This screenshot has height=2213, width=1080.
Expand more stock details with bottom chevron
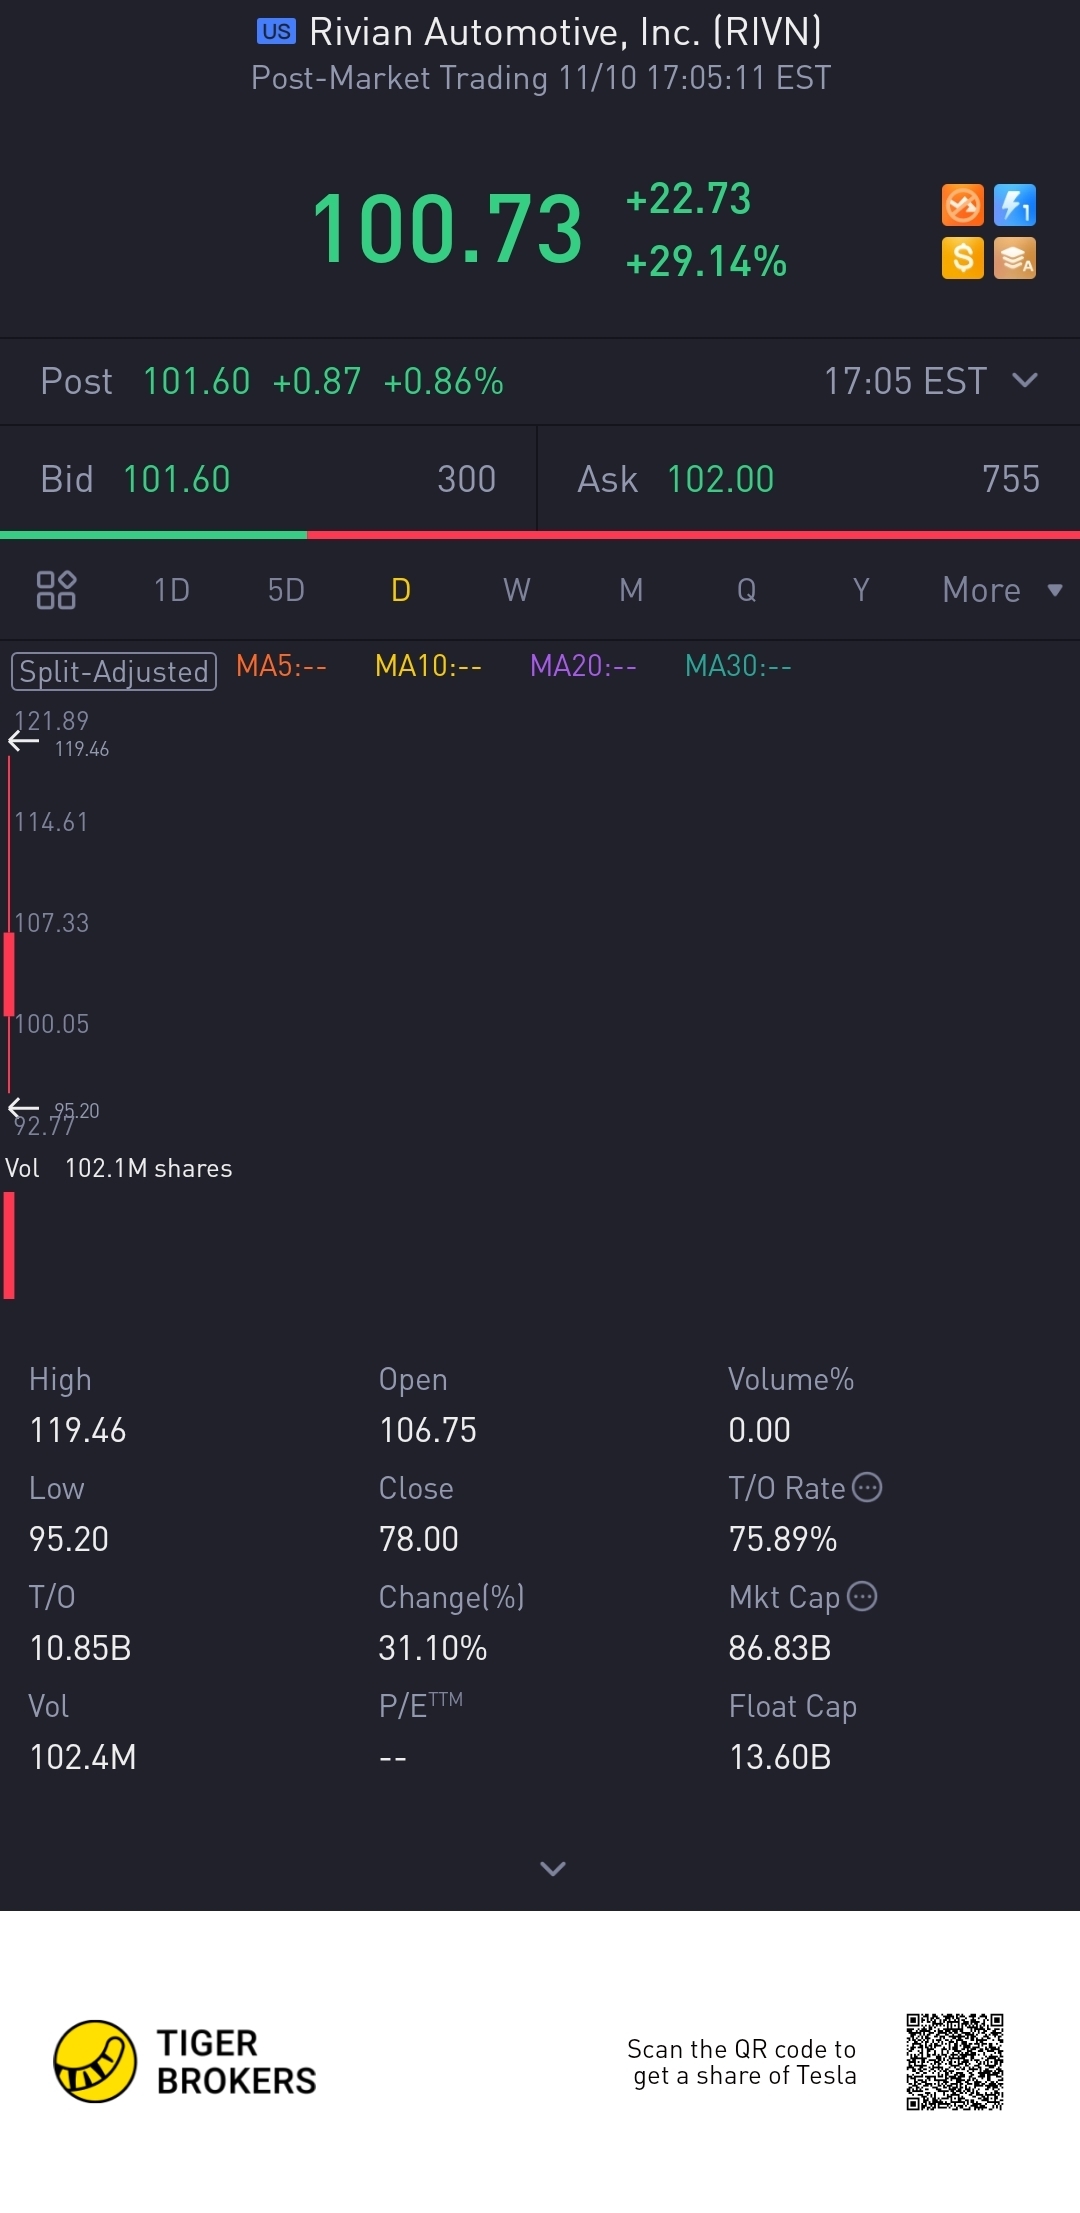(553, 1868)
